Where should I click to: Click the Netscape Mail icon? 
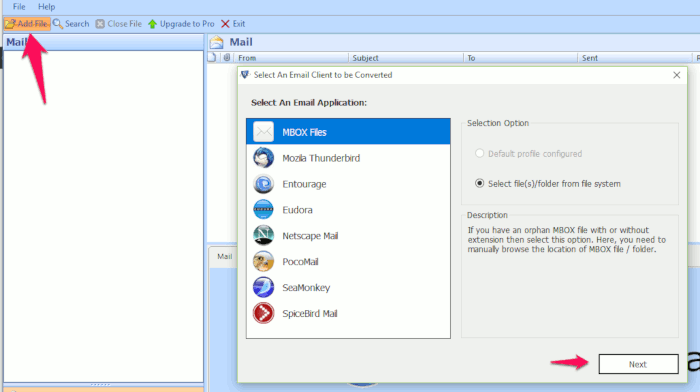click(263, 235)
